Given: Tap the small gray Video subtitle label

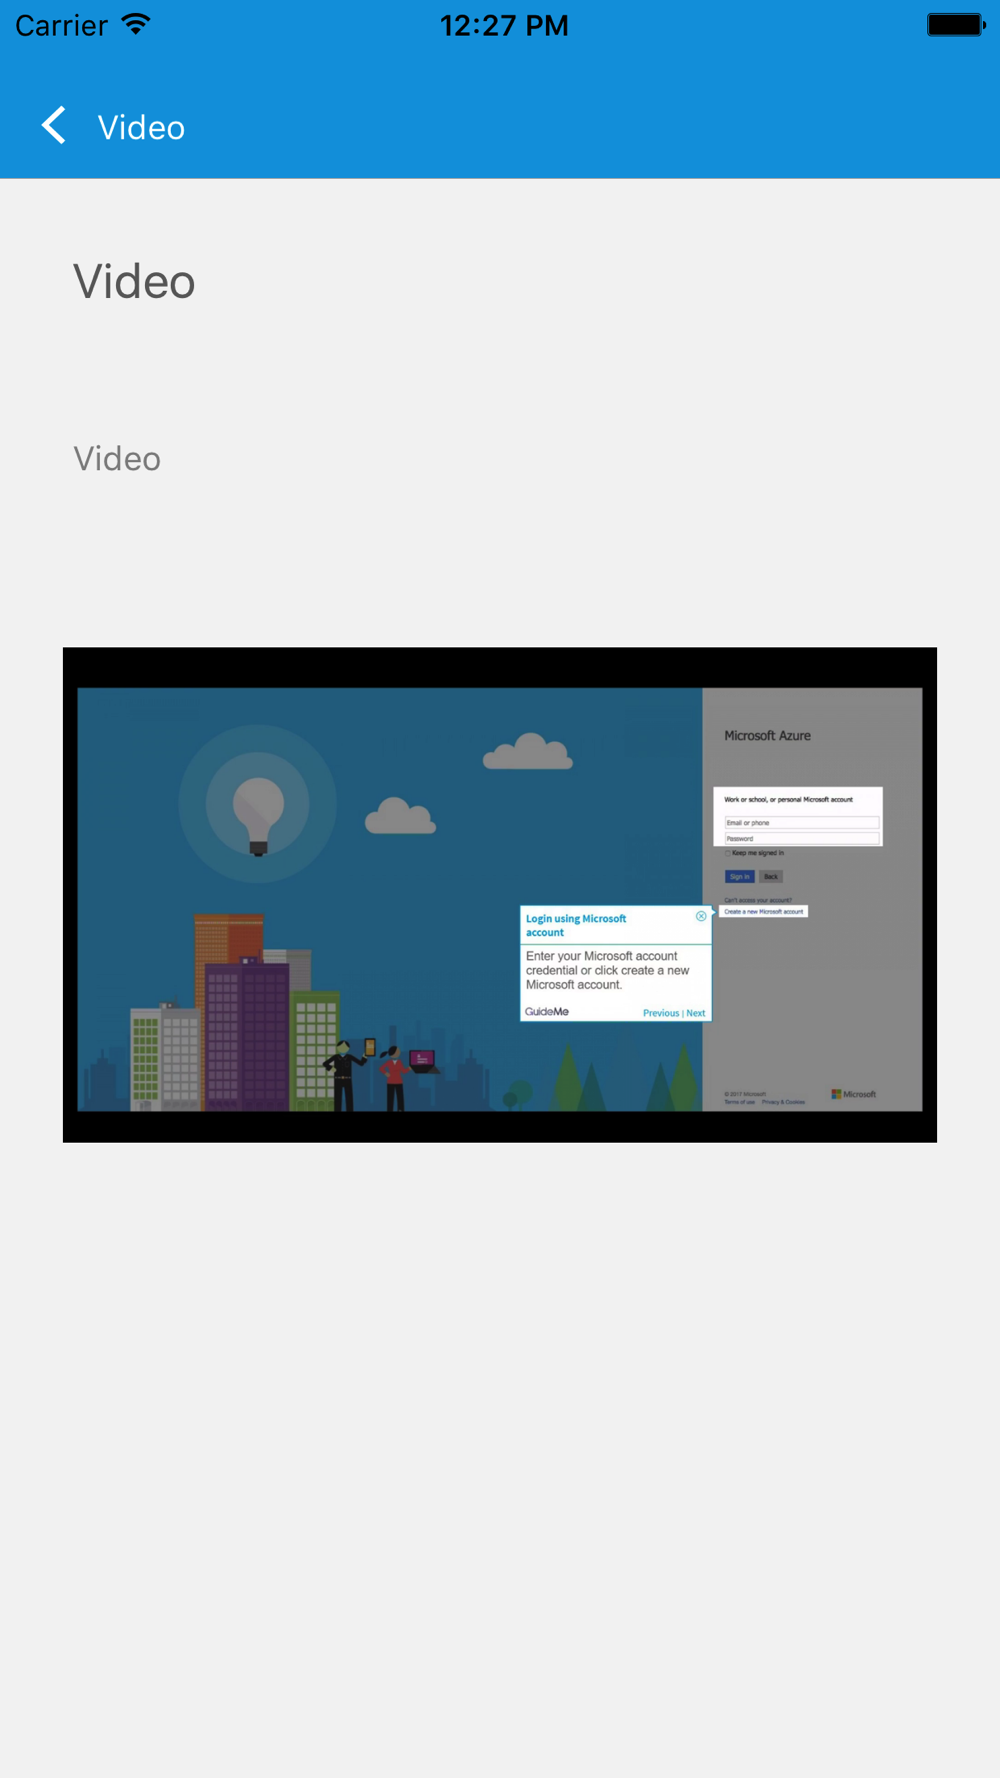Looking at the screenshot, I should 117,459.
